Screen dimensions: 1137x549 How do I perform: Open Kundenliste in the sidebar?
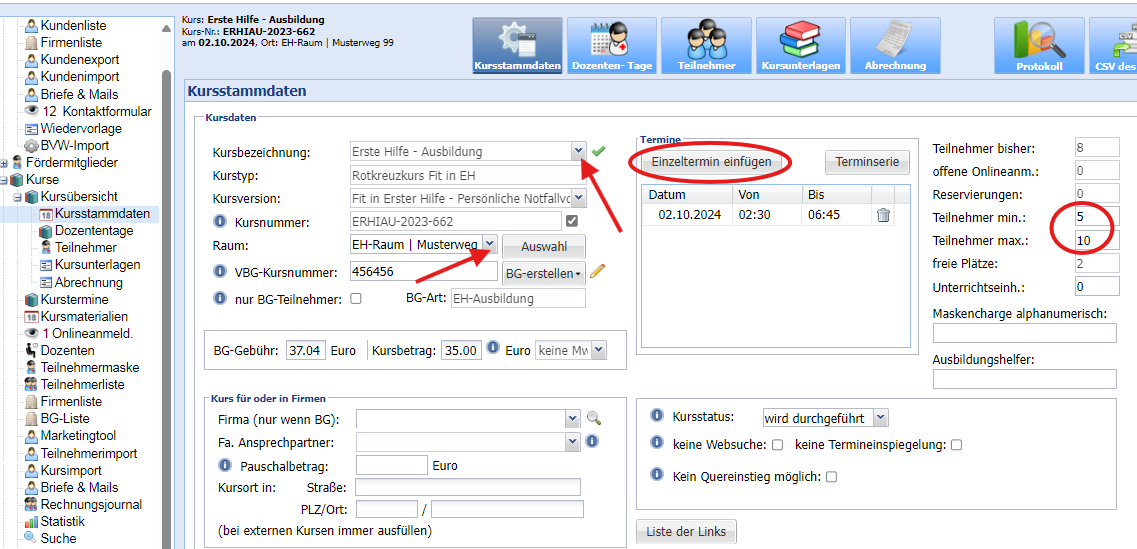click(x=73, y=26)
